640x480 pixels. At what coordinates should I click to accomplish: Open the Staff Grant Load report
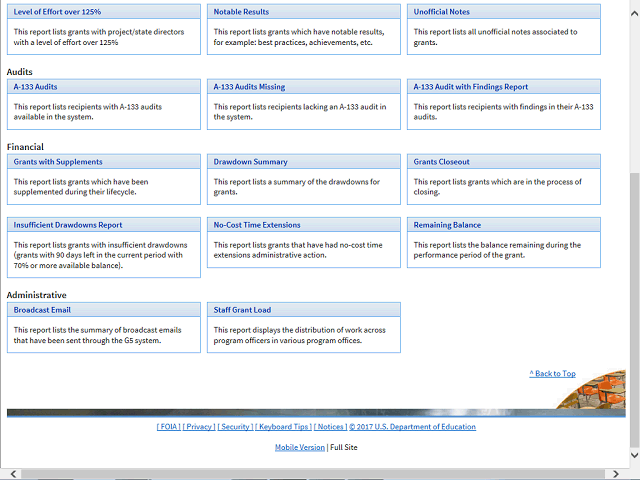click(242, 310)
